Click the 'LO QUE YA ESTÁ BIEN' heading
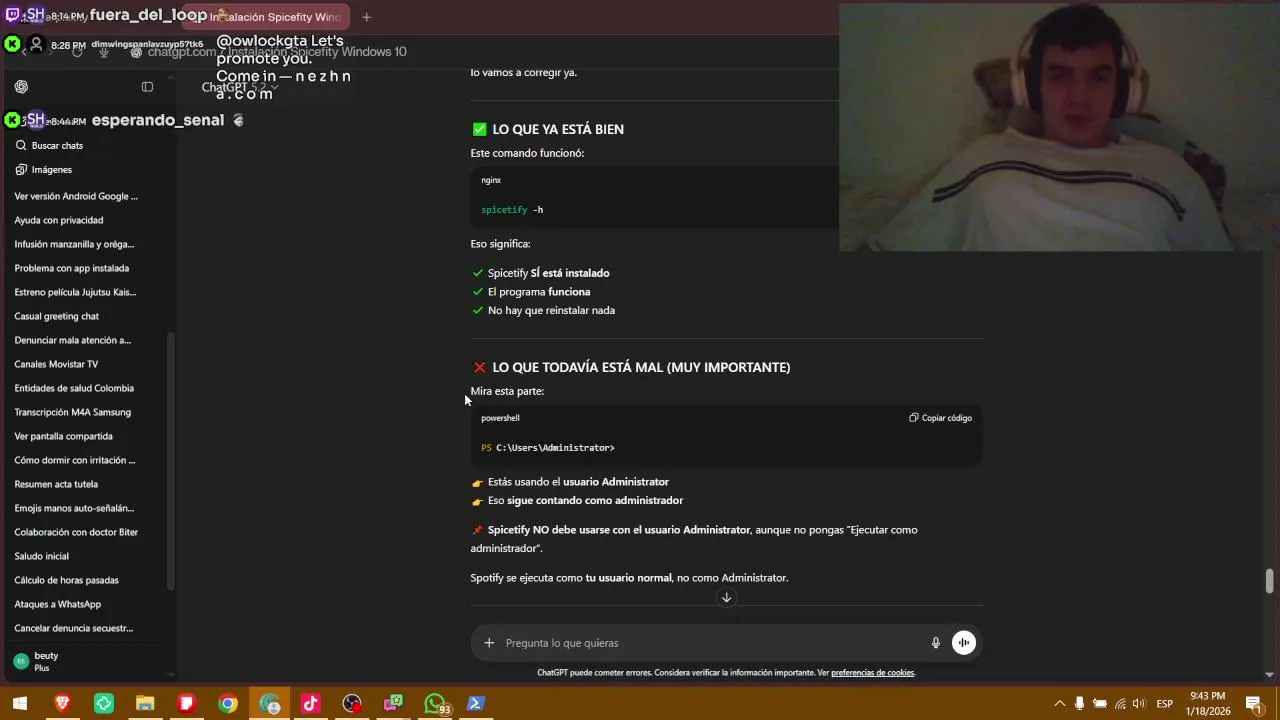This screenshot has width=1280, height=720. coord(558,129)
